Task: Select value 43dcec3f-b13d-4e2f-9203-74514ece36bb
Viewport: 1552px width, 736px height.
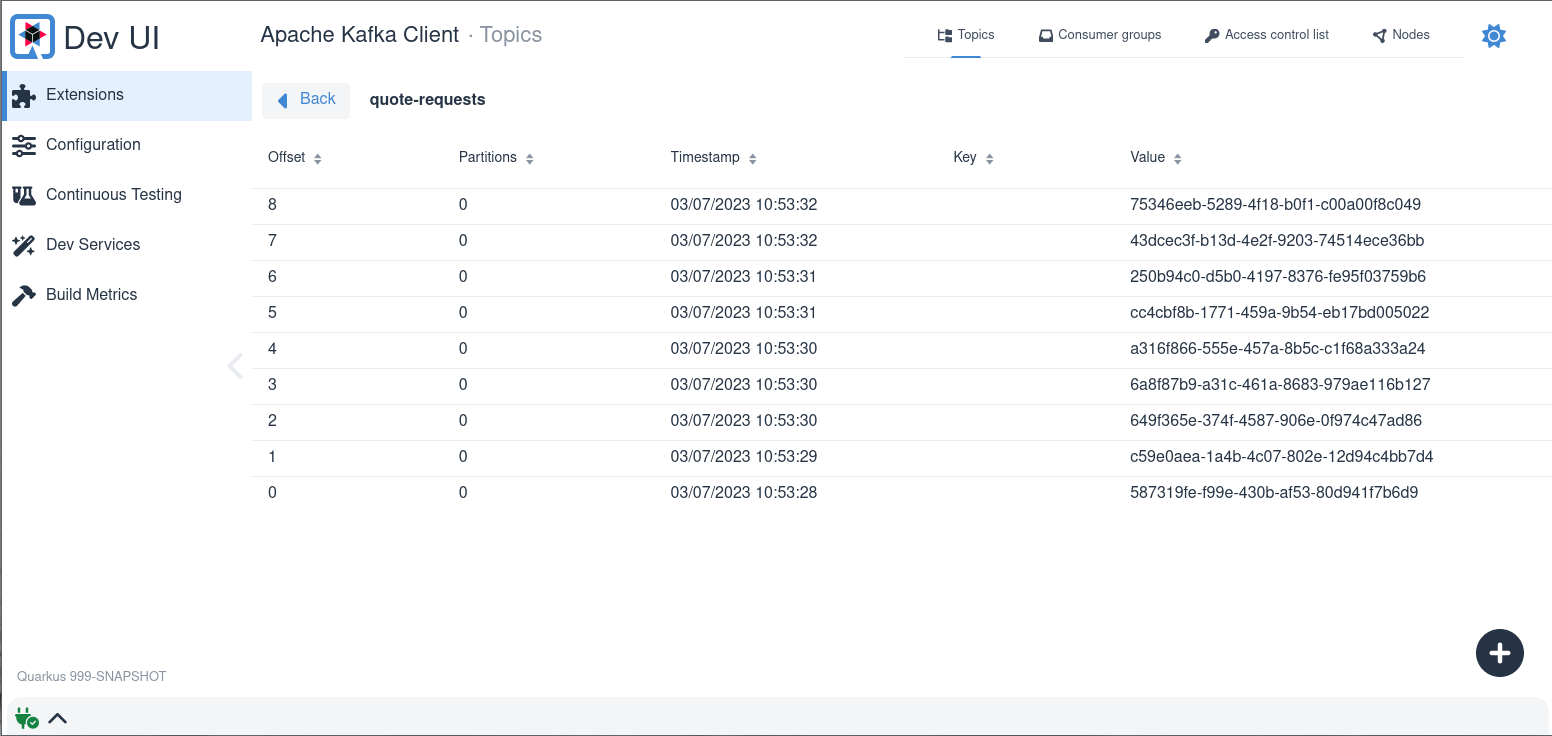Action: tap(1277, 241)
